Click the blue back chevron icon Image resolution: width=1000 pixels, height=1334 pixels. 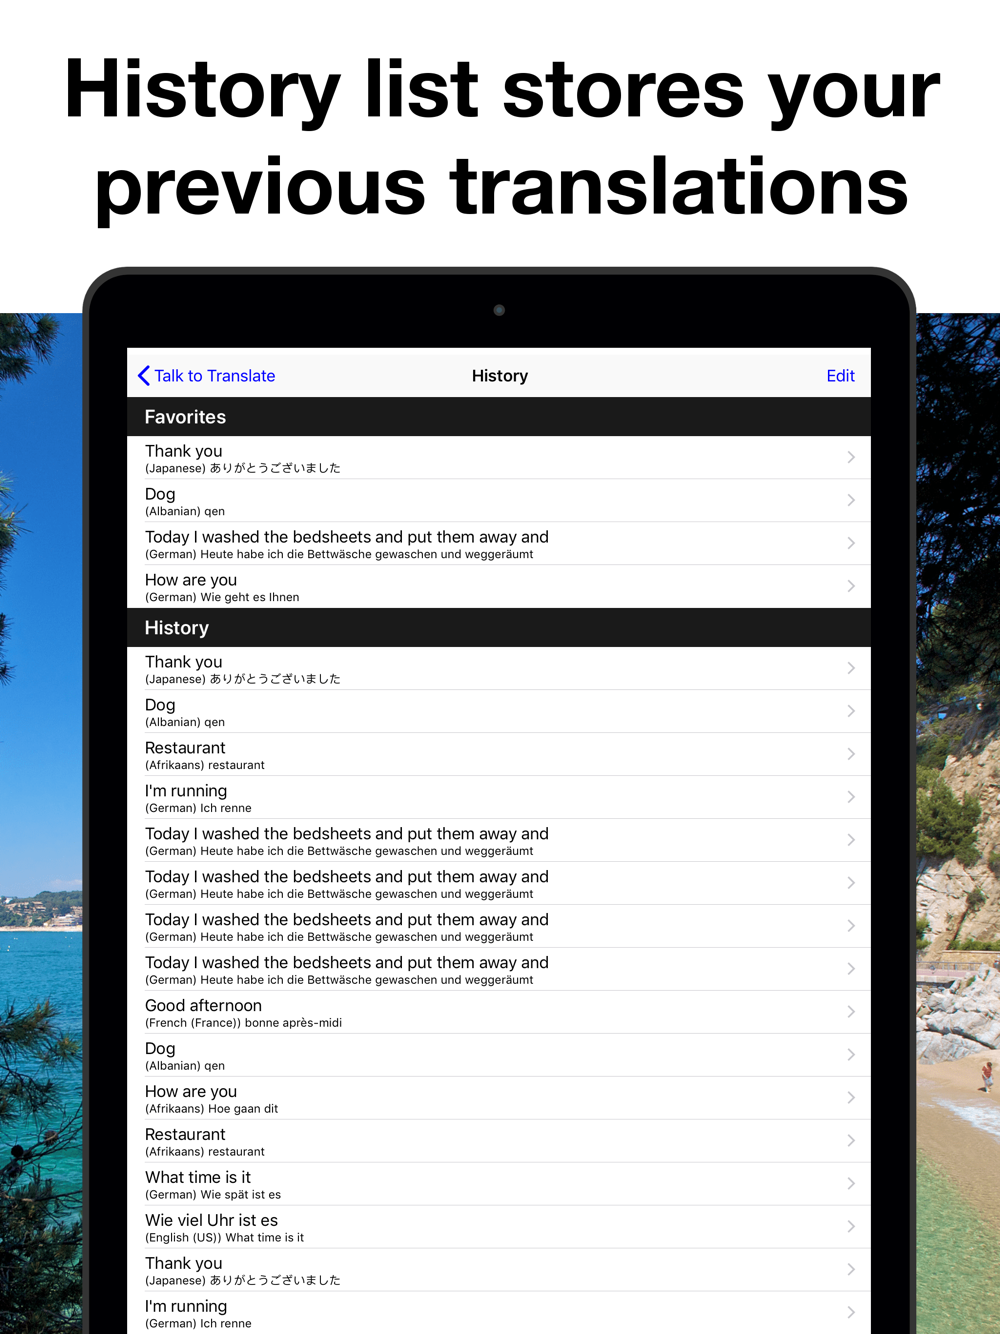[144, 376]
